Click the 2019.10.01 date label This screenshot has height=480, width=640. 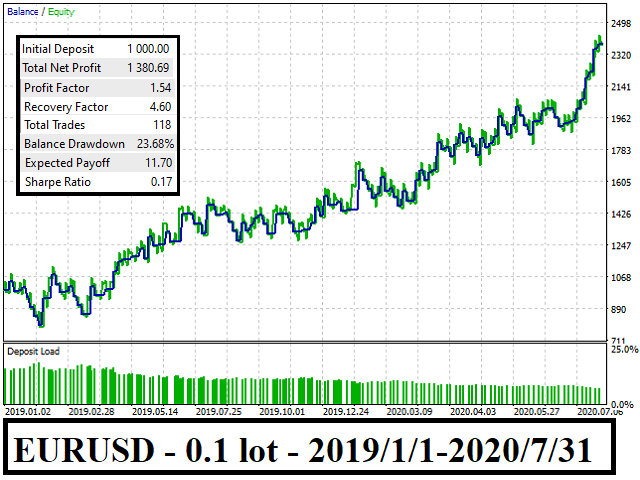282,411
